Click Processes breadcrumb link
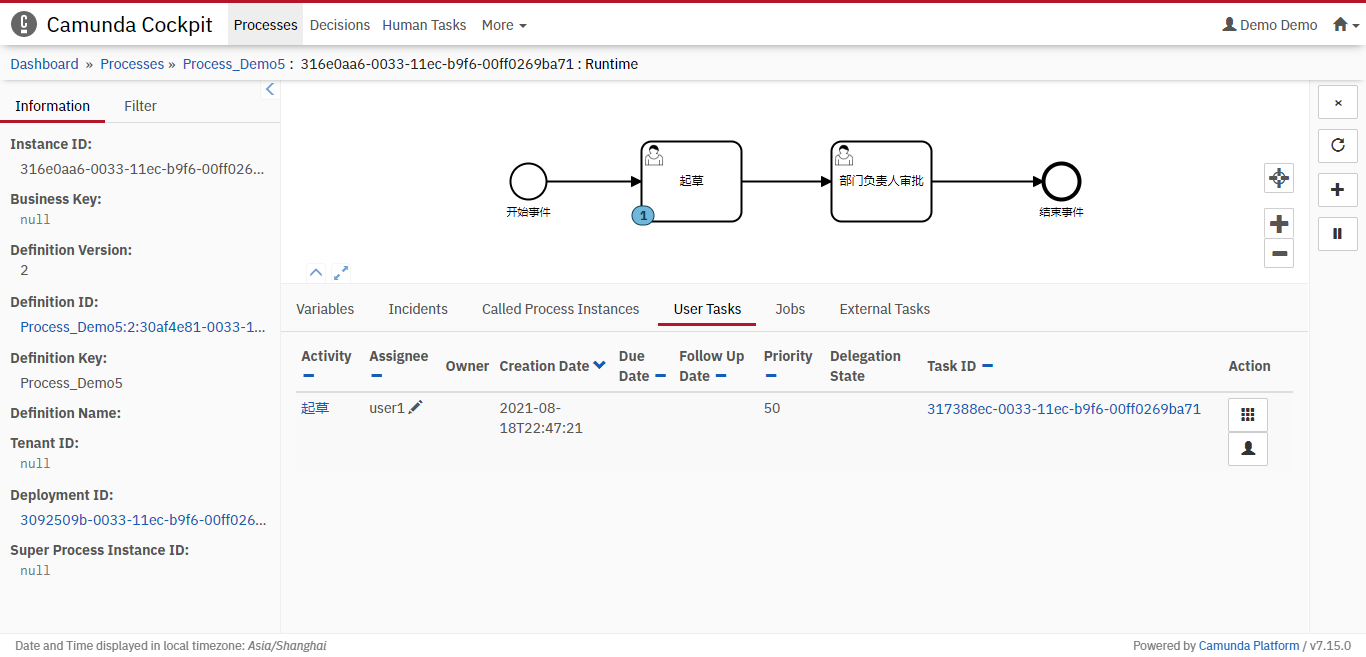This screenshot has height=657, width=1366. tap(132, 64)
